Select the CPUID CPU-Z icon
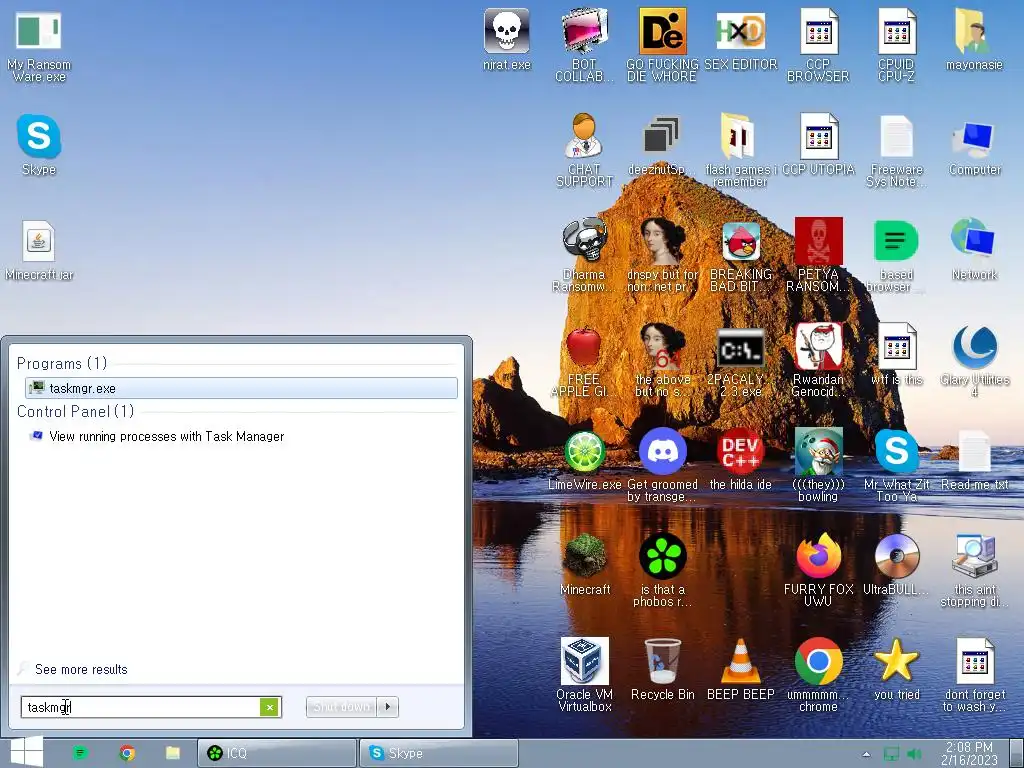 [x=896, y=46]
